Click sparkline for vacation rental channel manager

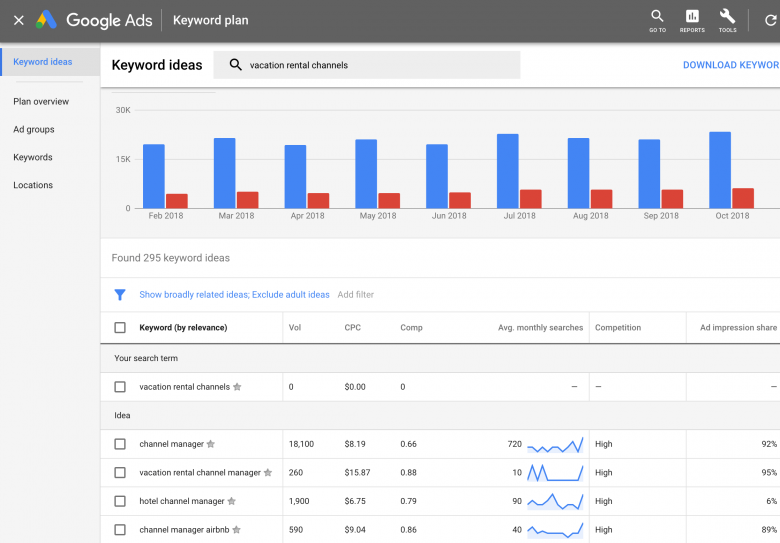tap(555, 472)
